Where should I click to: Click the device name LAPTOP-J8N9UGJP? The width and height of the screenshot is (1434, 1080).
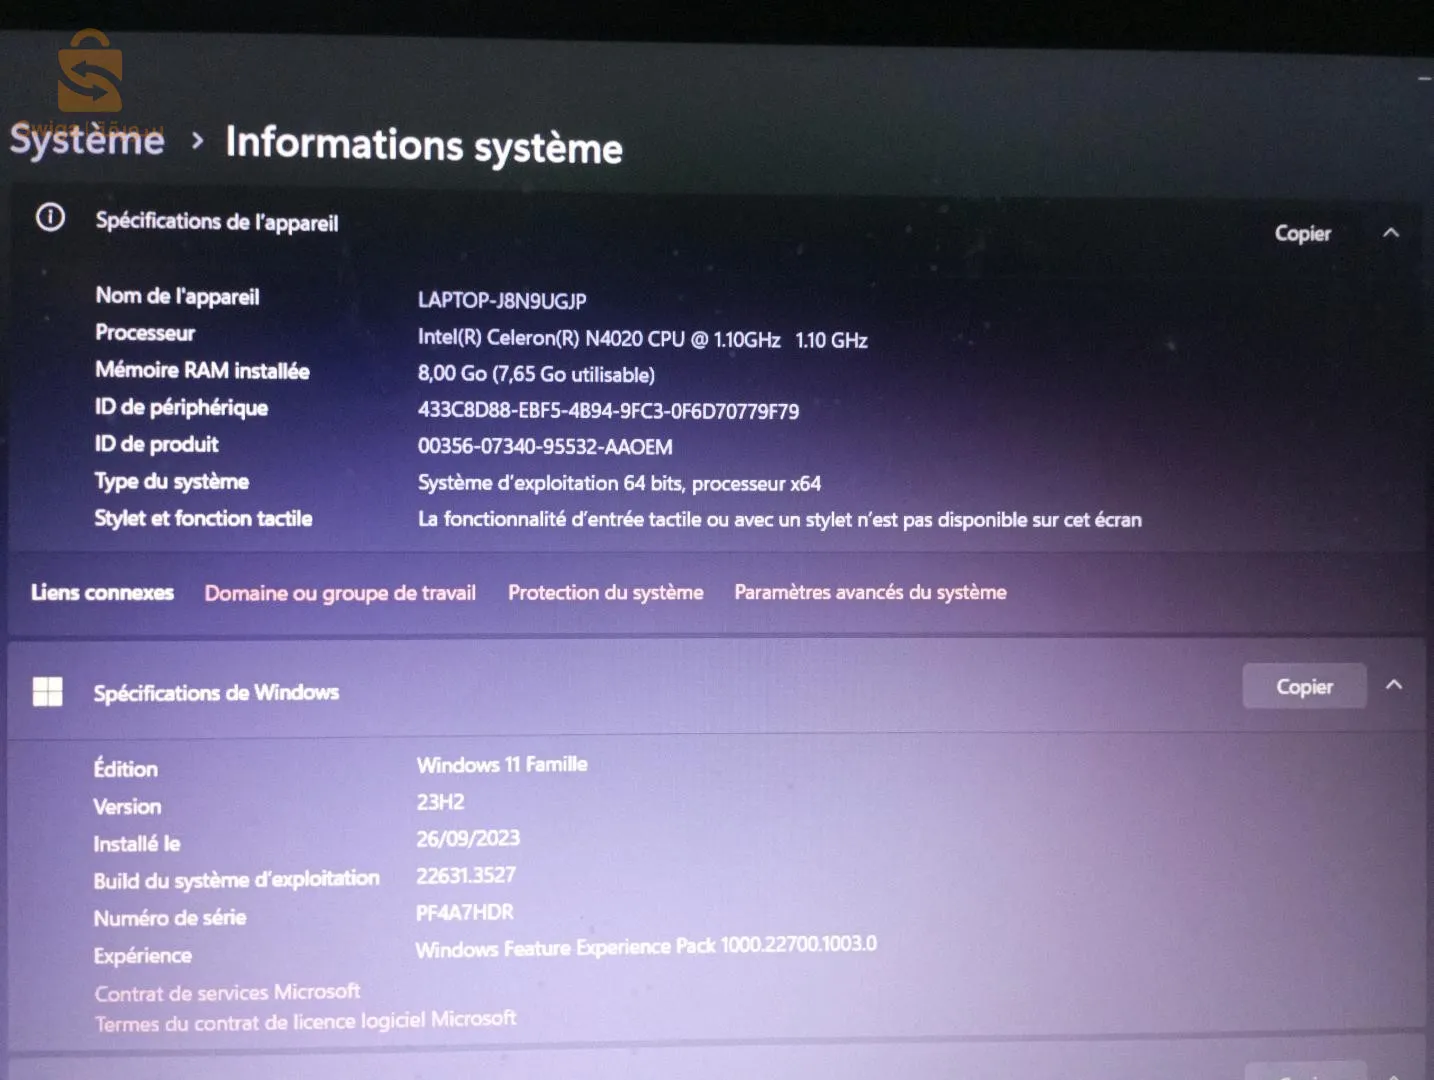502,300
